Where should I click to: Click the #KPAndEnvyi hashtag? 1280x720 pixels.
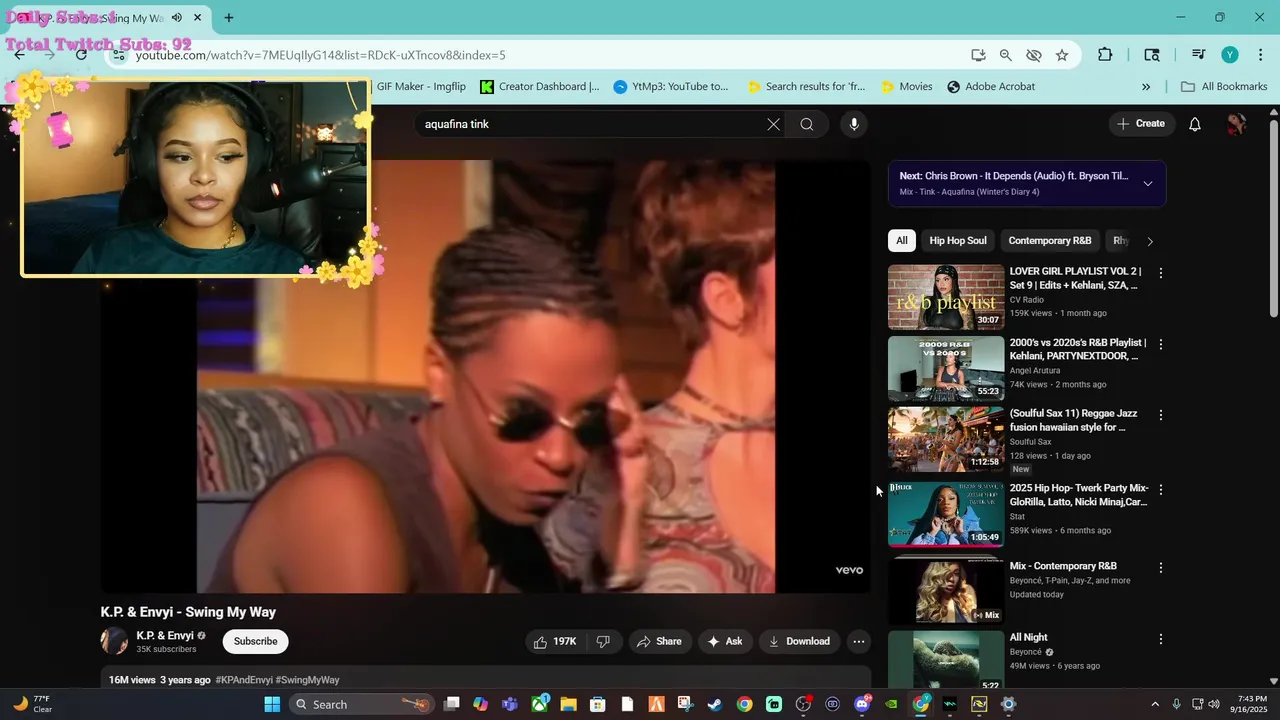point(243,680)
